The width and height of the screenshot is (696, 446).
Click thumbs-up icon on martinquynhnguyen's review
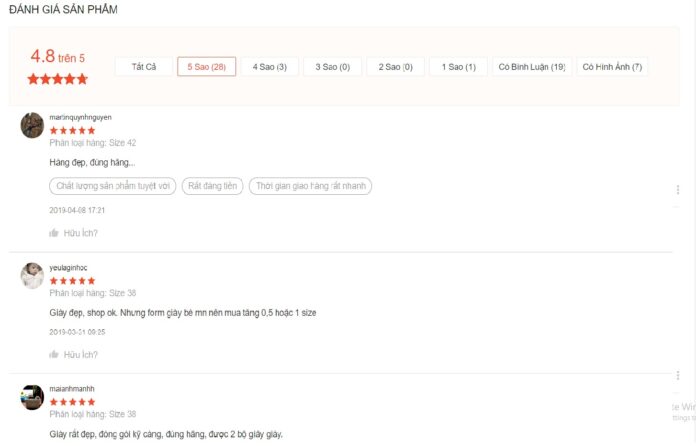click(54, 233)
